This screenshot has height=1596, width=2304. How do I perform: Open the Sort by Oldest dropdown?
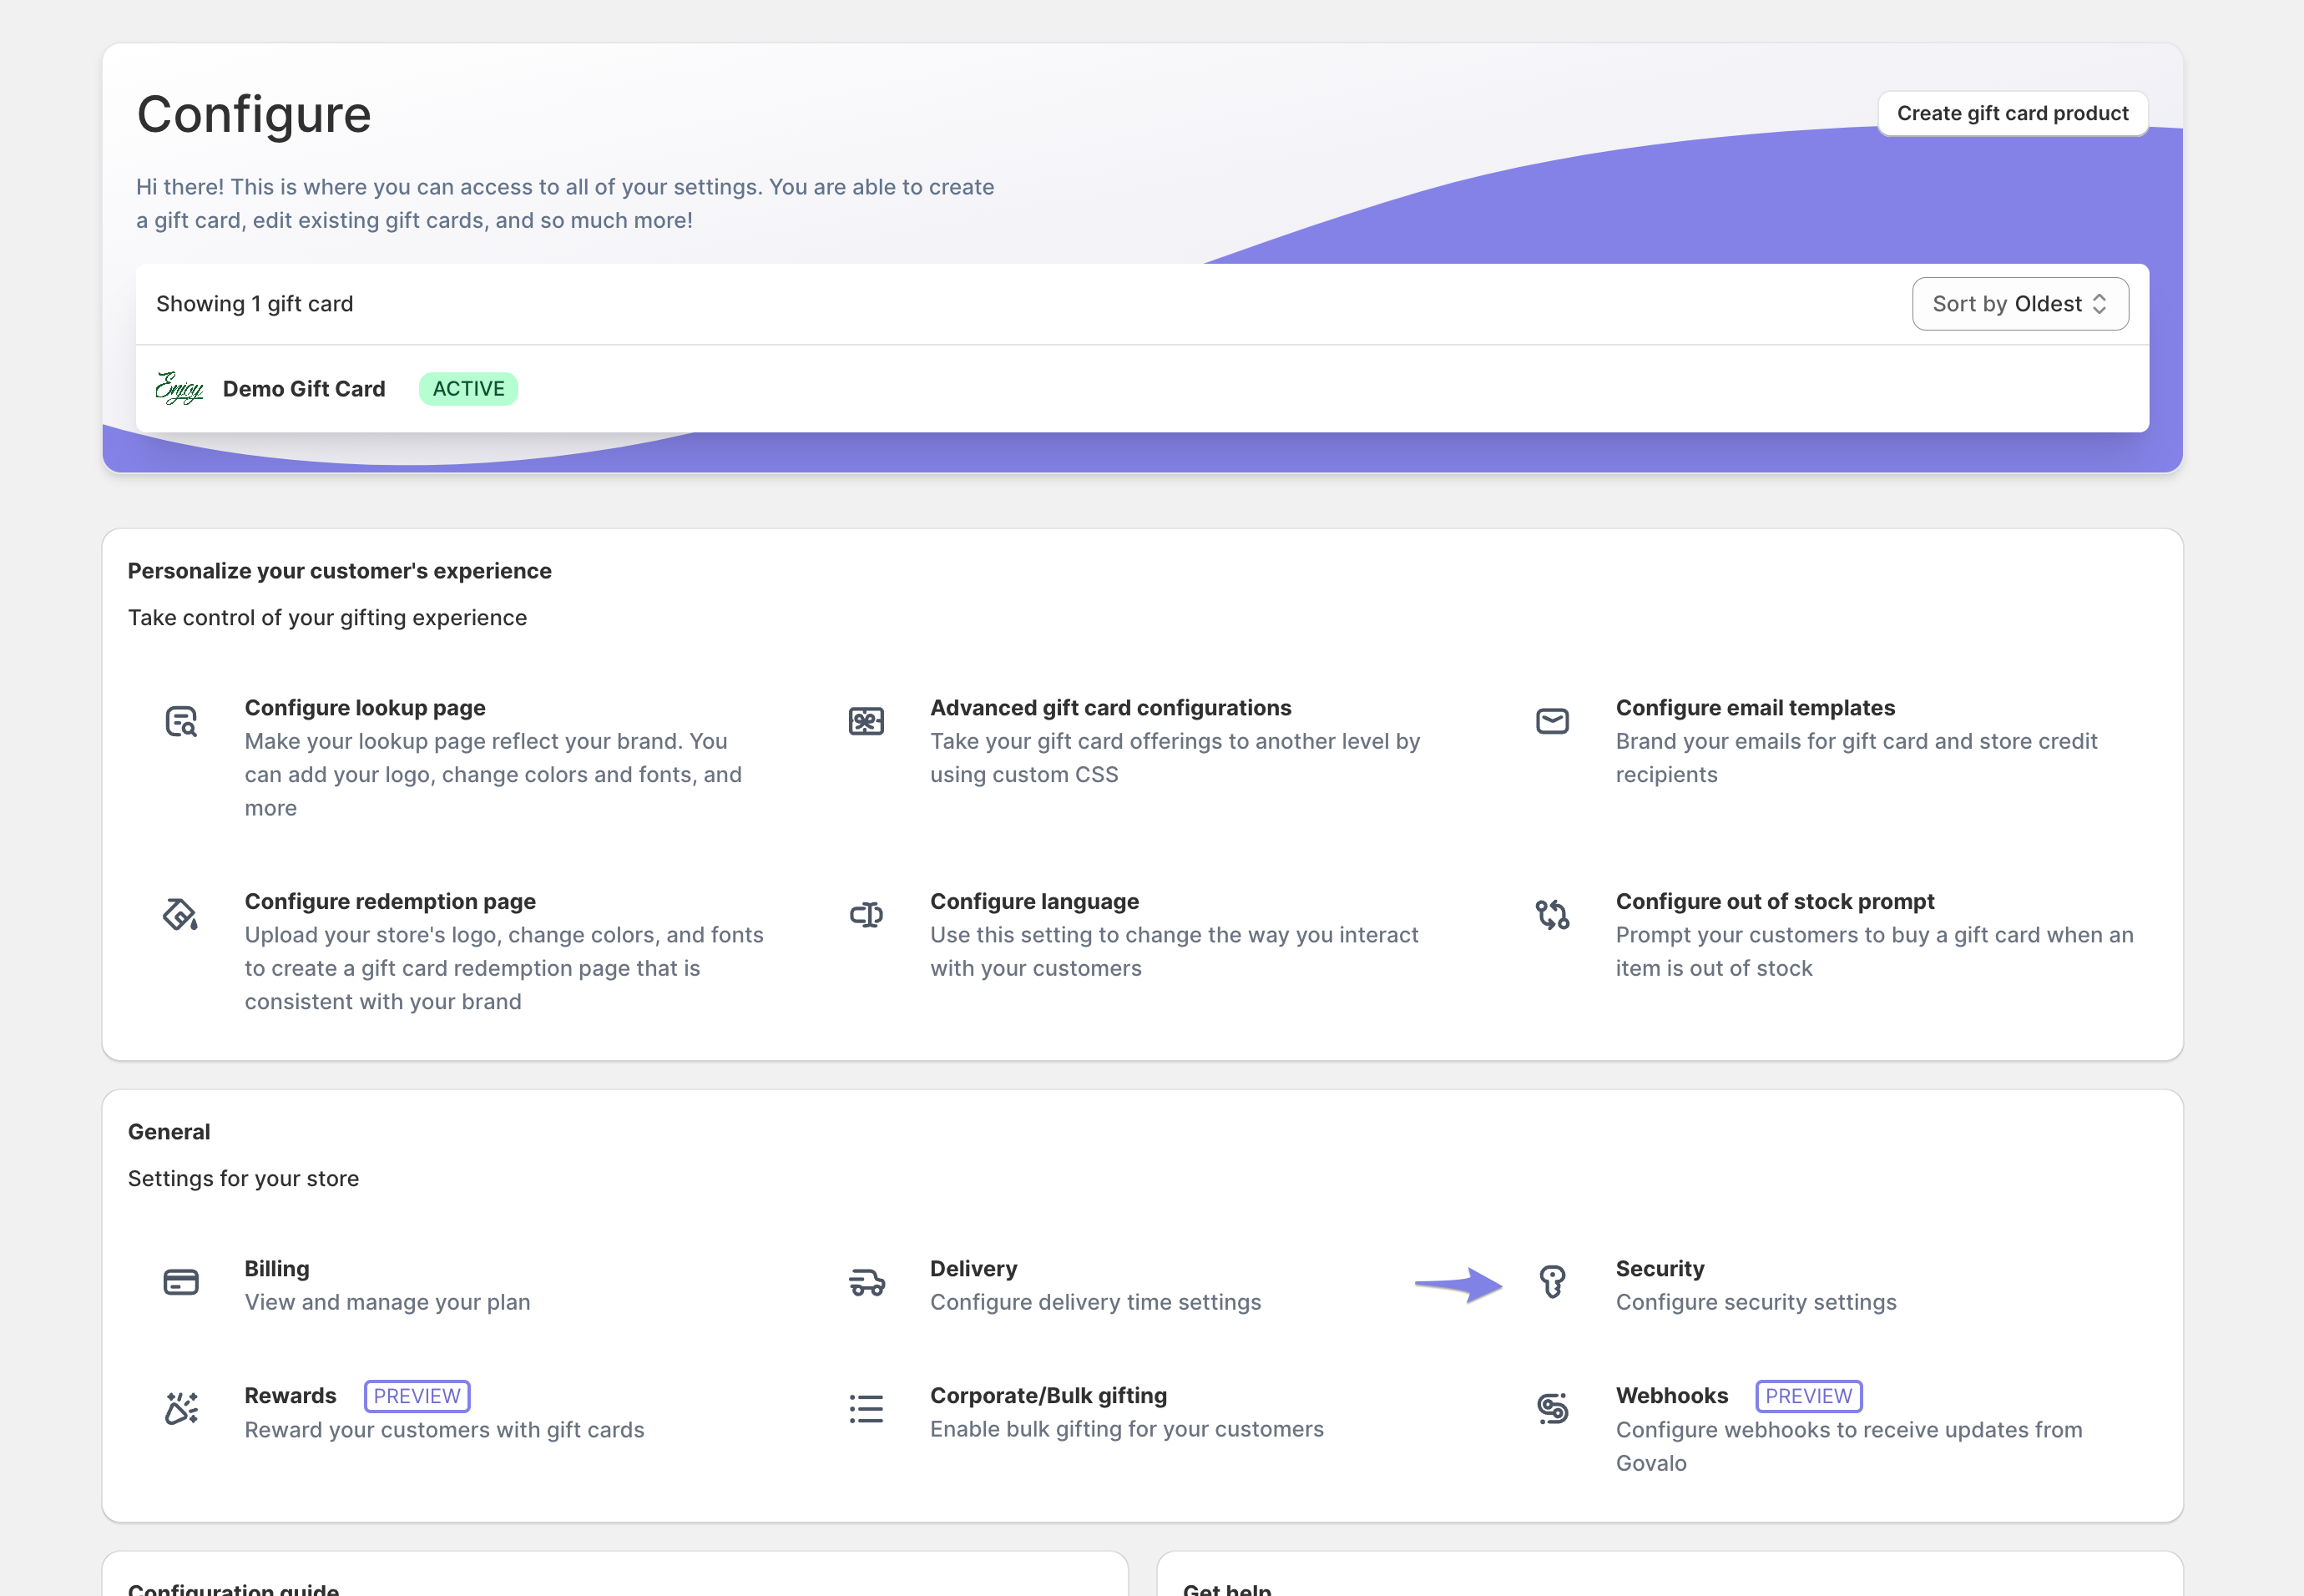click(x=2020, y=304)
